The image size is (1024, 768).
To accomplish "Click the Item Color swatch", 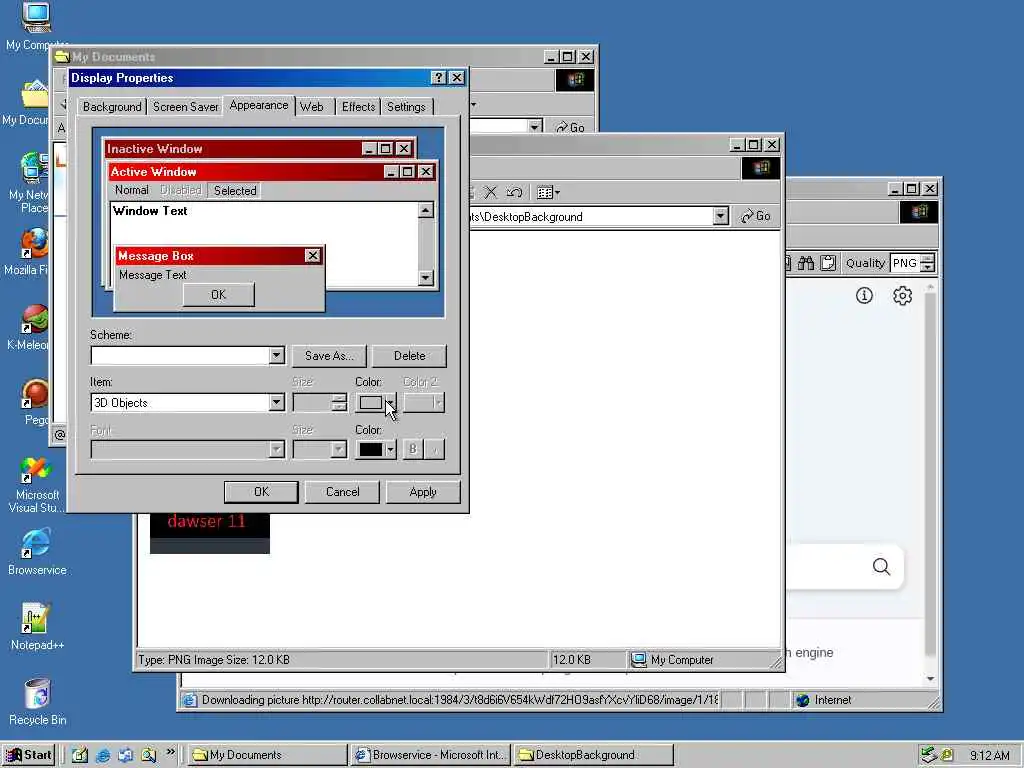I will tap(370, 403).
